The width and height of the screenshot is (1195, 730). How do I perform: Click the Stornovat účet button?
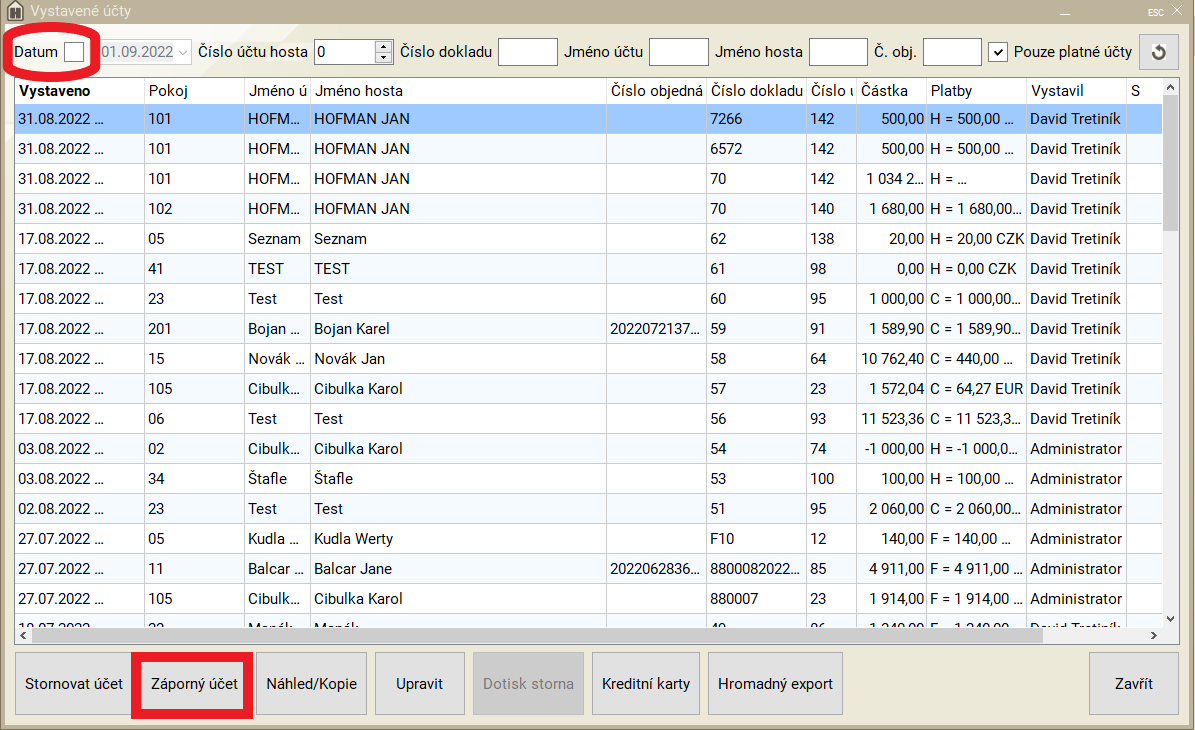73,684
